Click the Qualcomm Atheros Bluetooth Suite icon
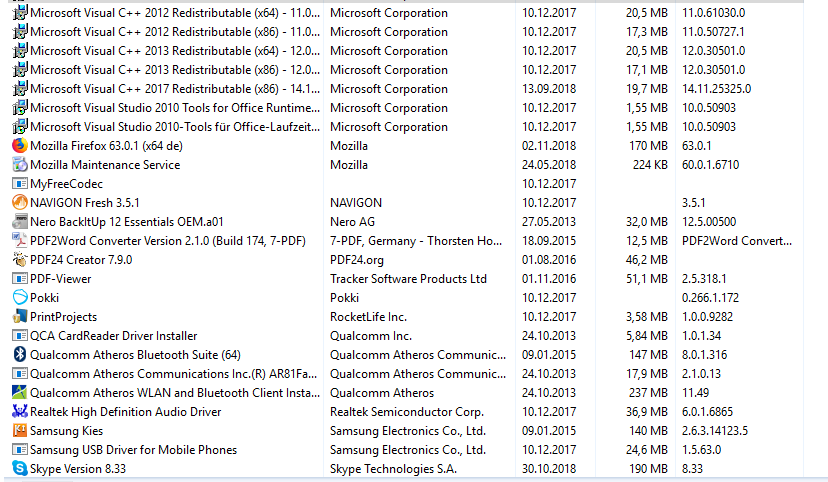828x482 pixels. tap(20, 355)
